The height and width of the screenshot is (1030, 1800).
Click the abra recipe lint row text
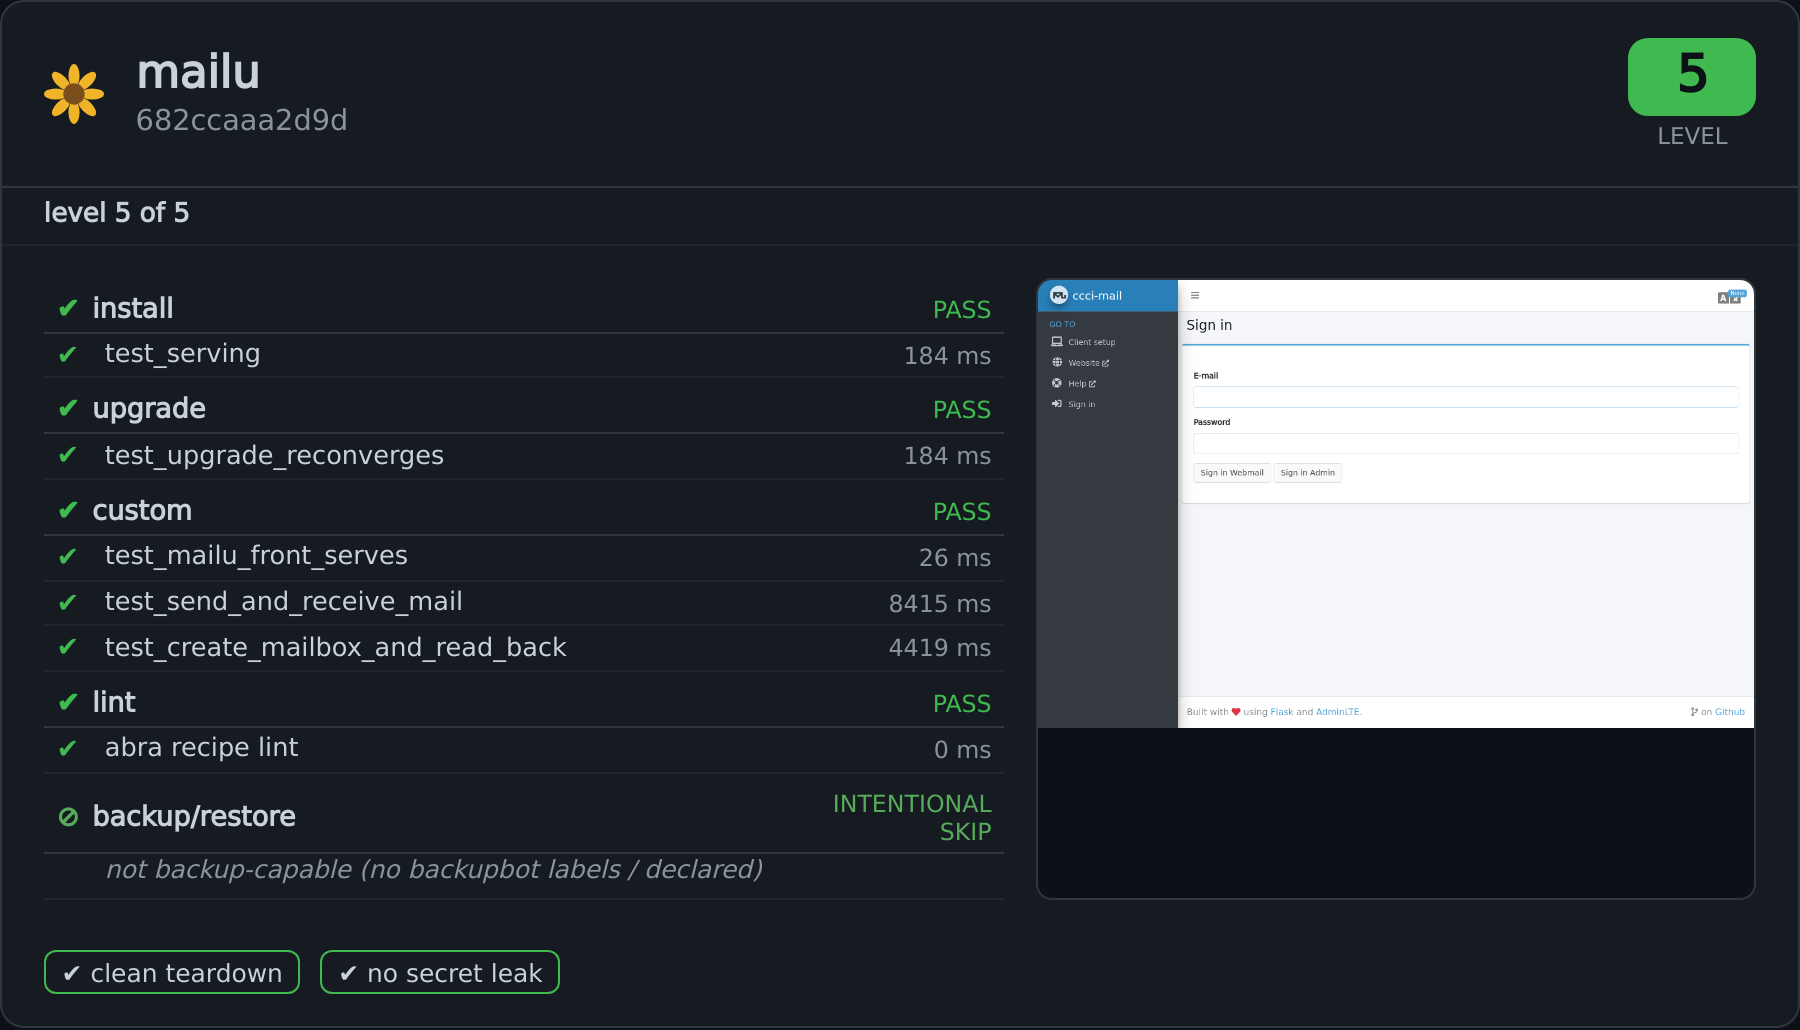(201, 747)
